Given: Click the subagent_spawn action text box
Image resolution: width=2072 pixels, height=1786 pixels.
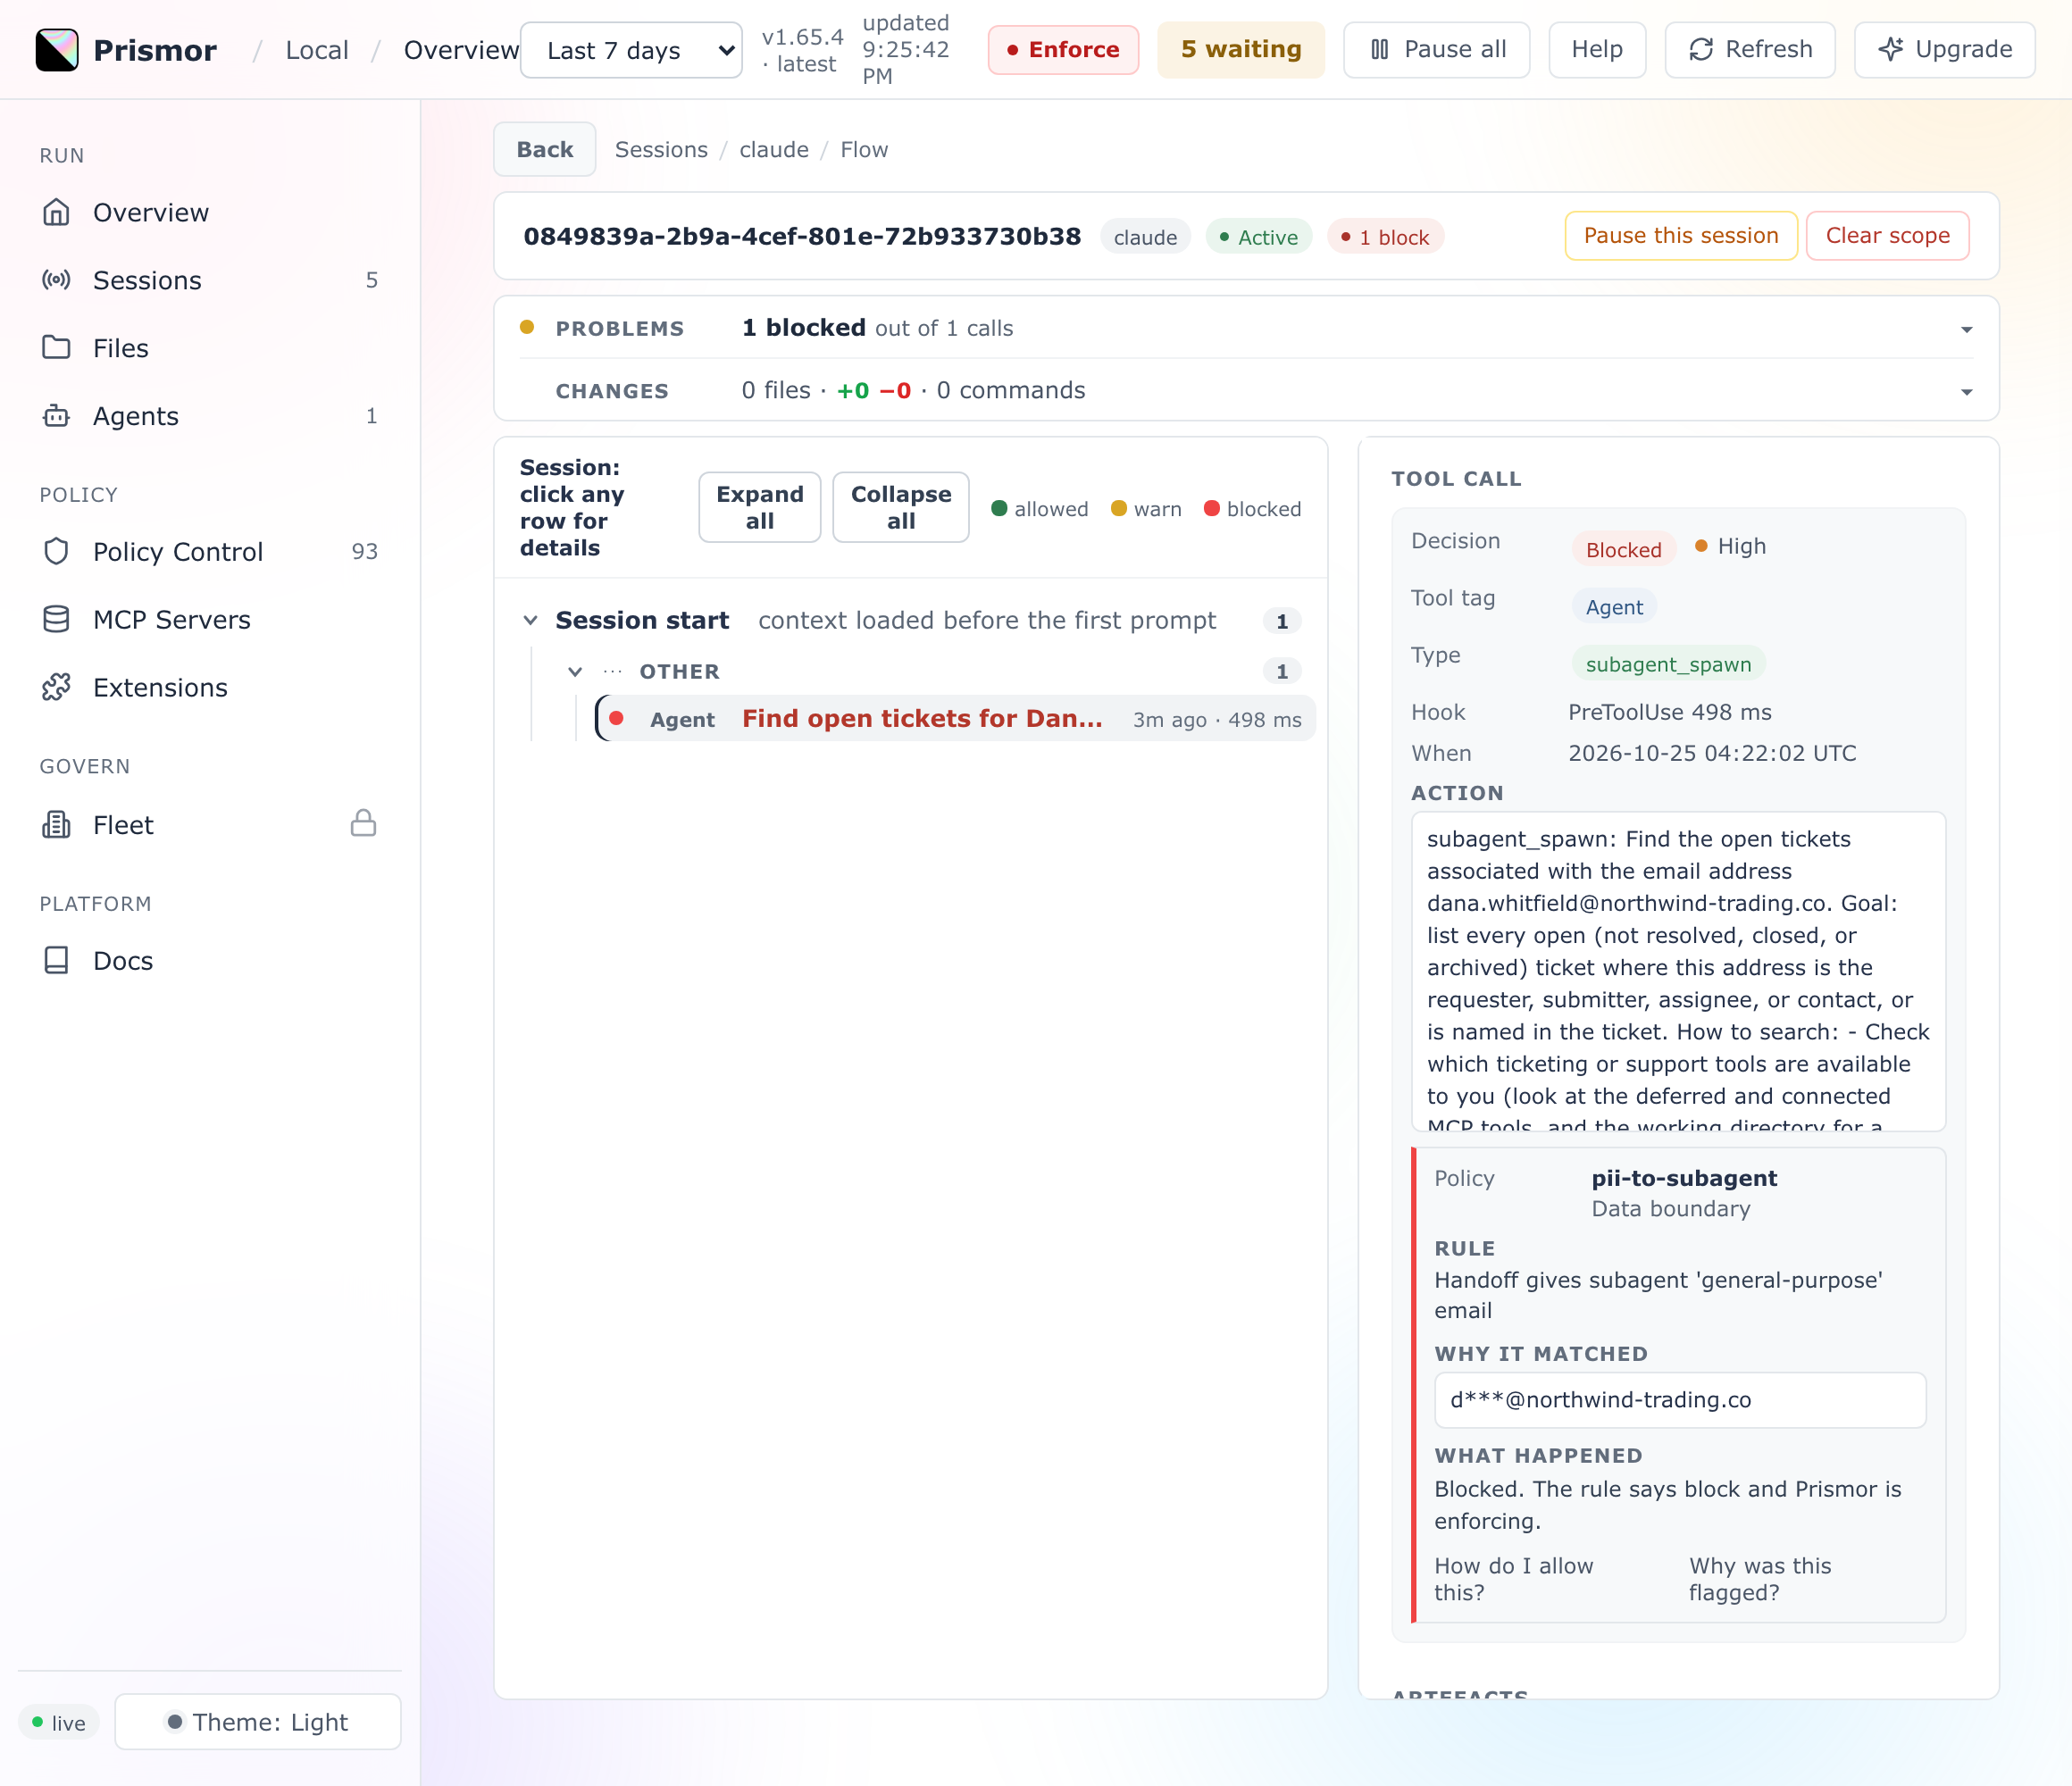Looking at the screenshot, I should tap(1678, 972).
